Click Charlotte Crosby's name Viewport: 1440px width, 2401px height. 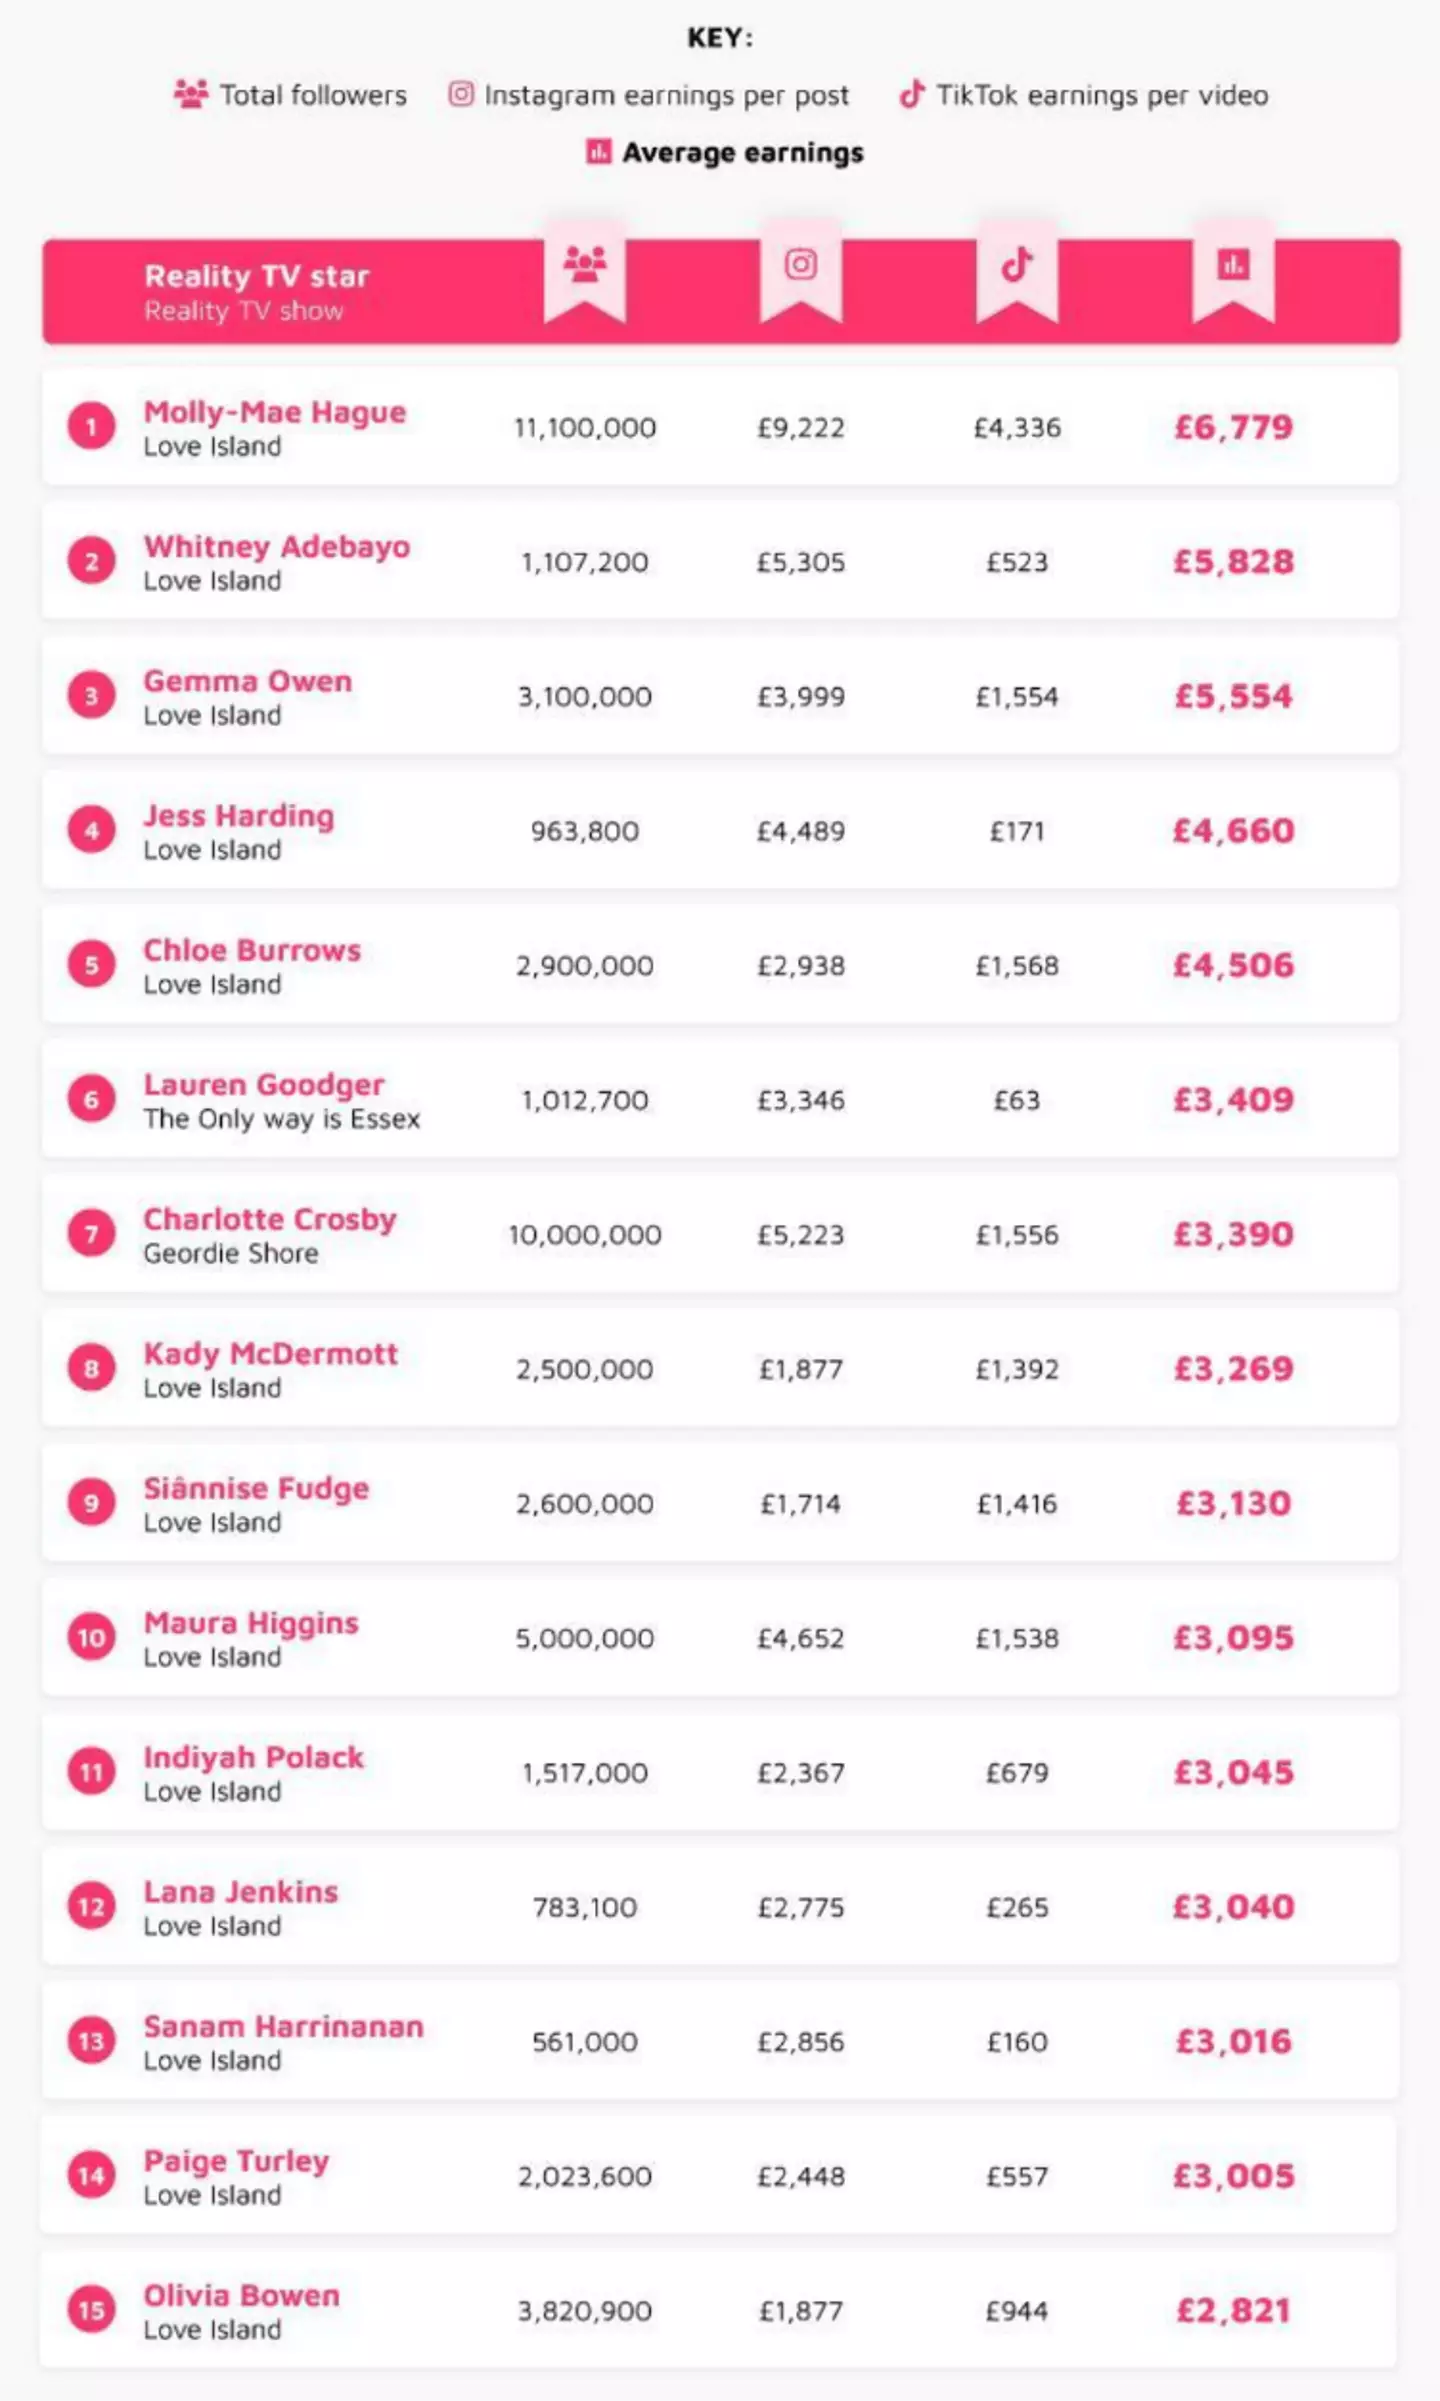(270, 1219)
